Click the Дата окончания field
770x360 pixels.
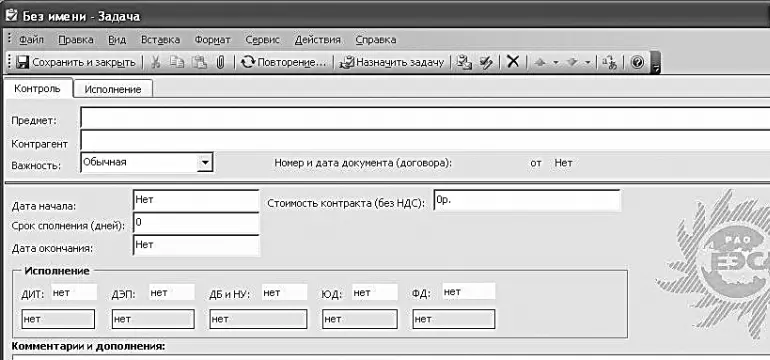pos(195,246)
